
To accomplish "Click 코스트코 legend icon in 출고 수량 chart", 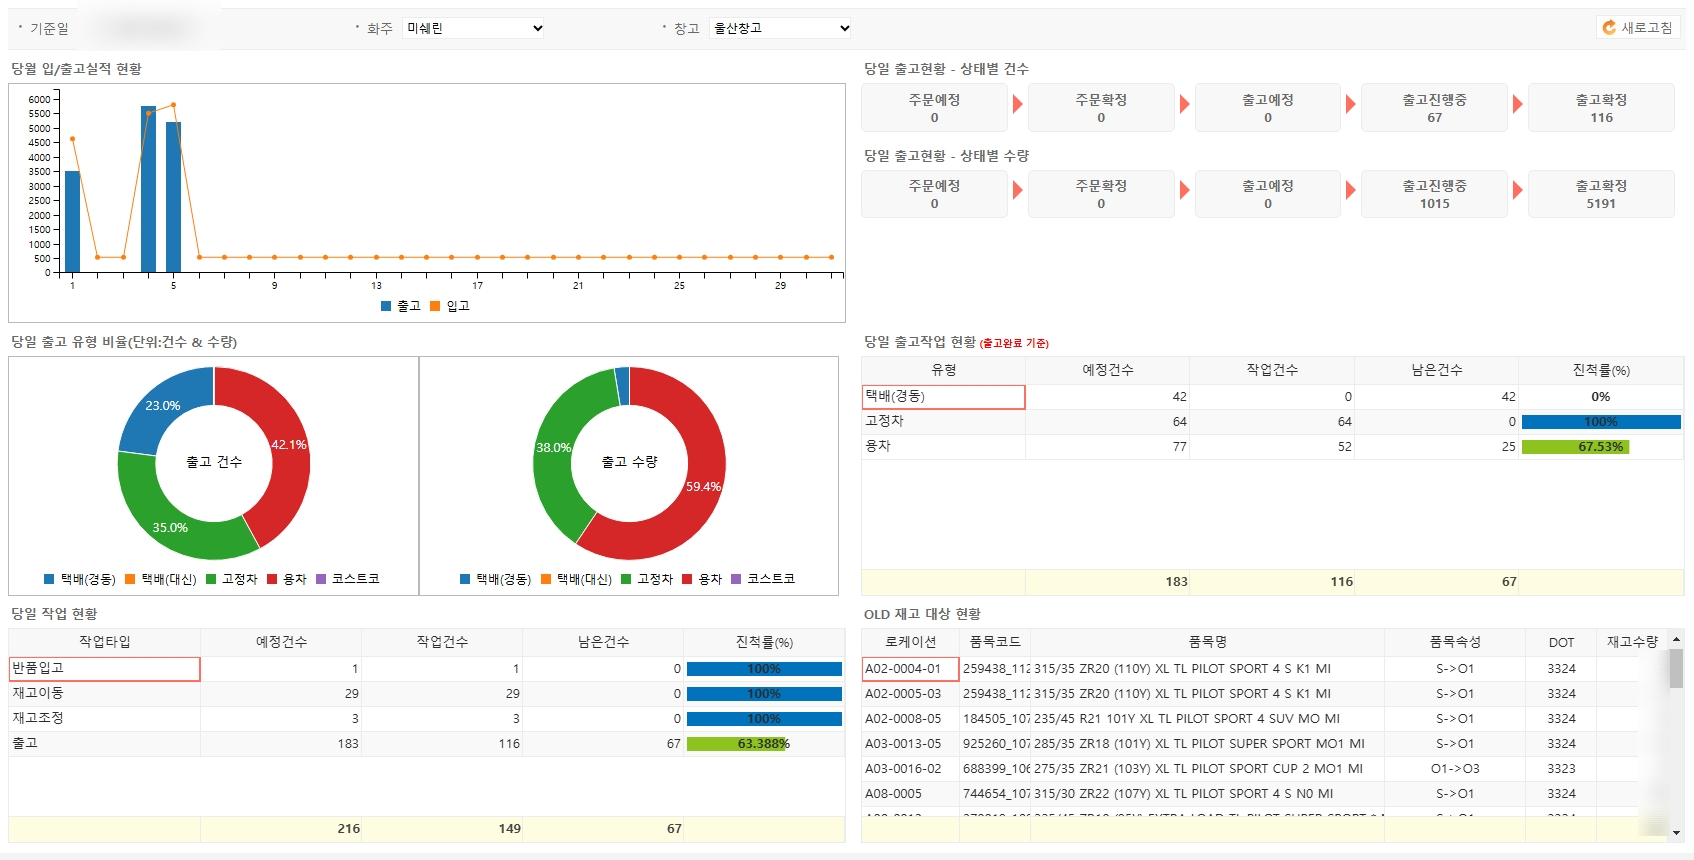I will tap(736, 579).
